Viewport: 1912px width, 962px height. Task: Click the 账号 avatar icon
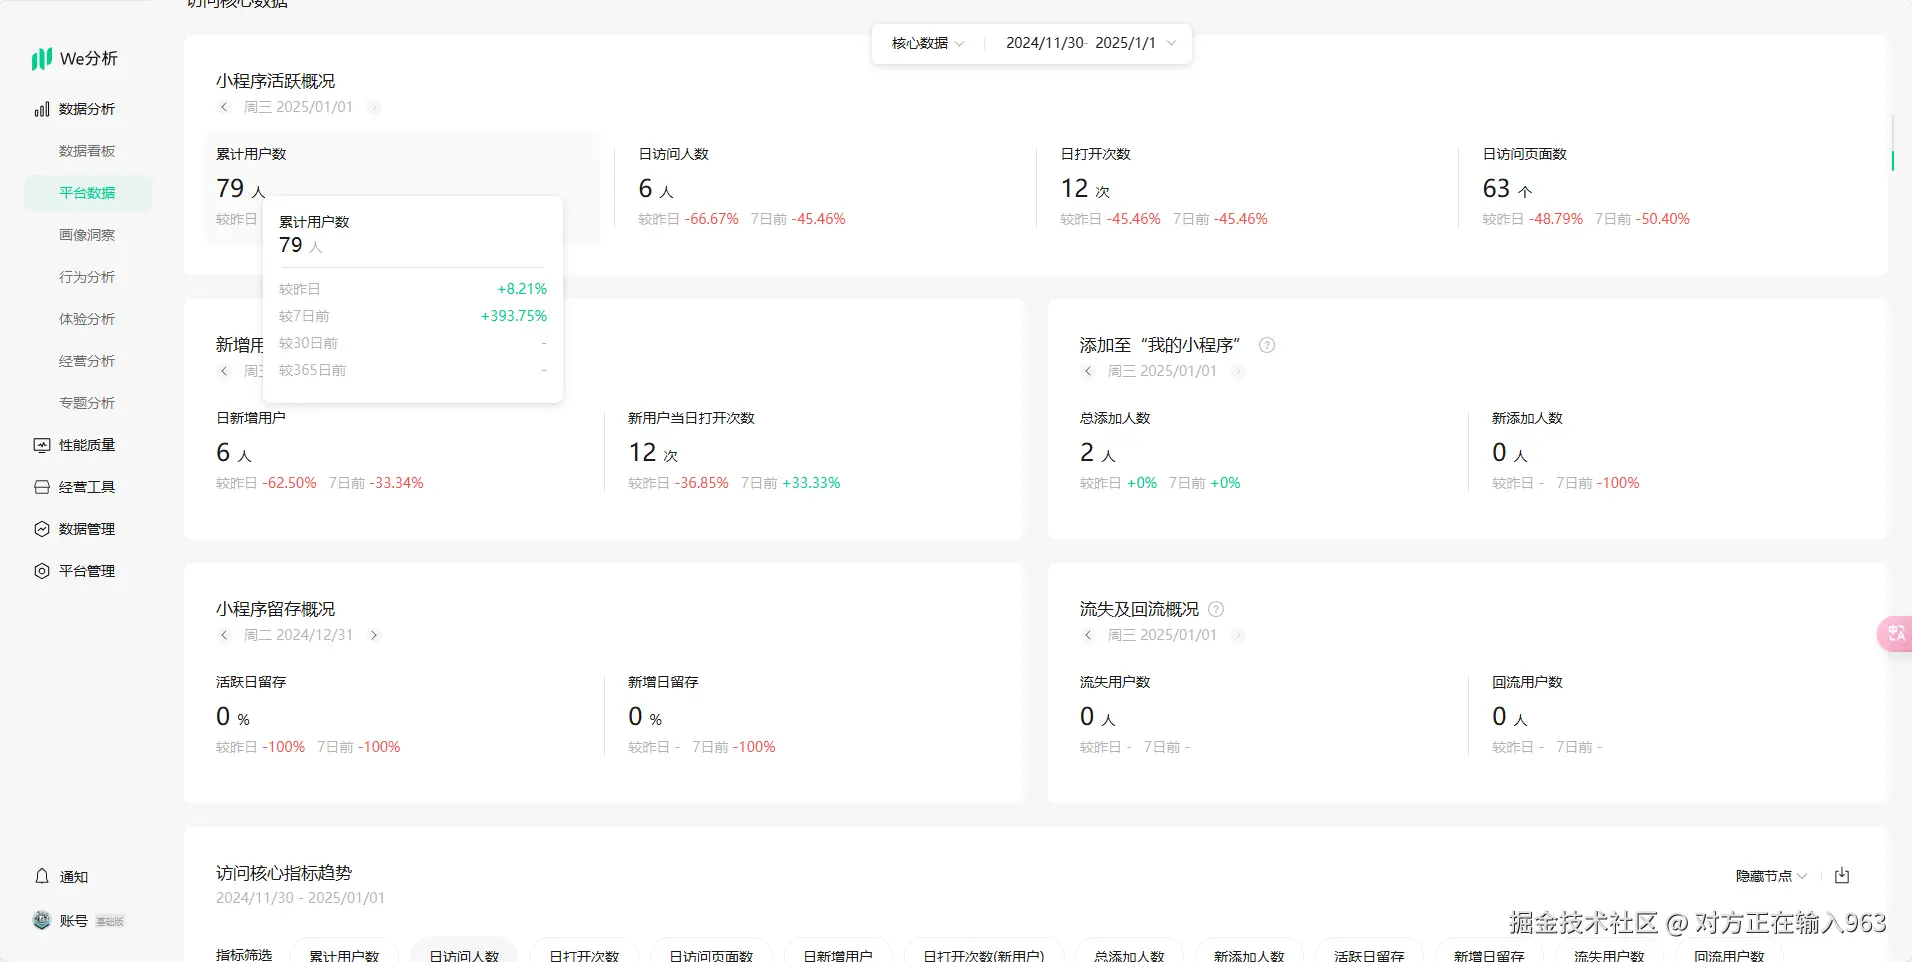pyautogui.click(x=42, y=920)
